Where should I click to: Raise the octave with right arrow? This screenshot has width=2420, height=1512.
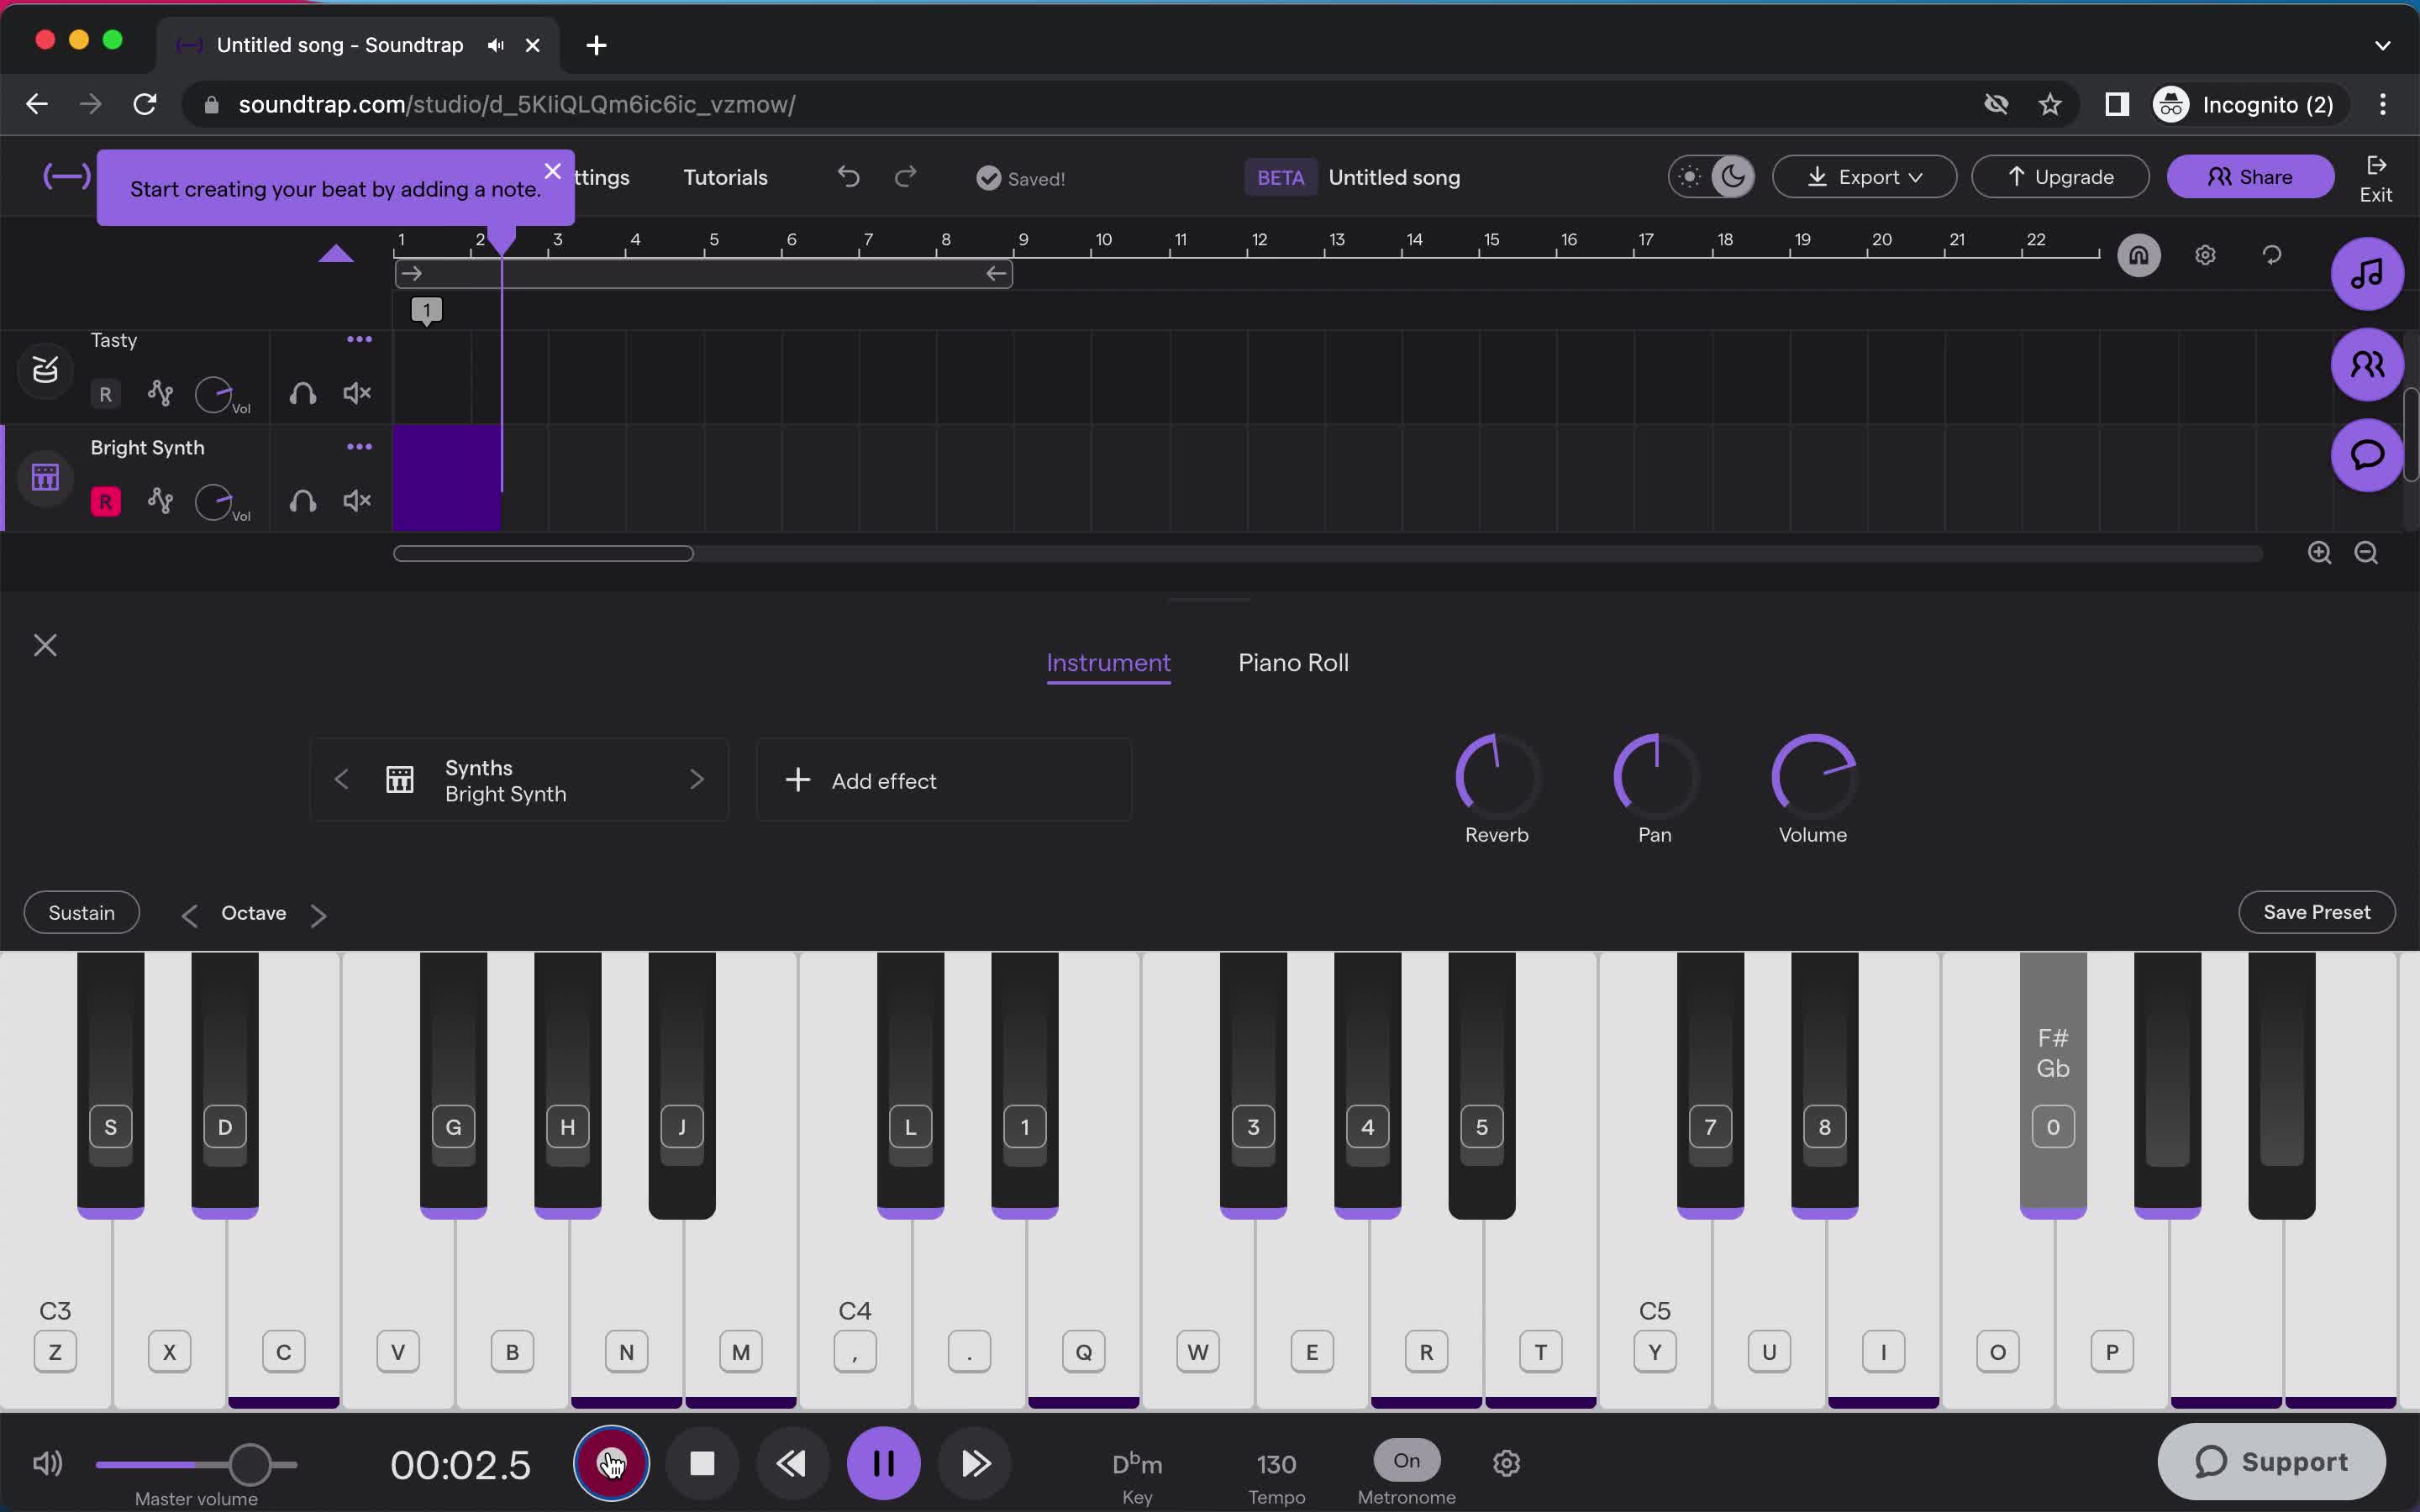tap(318, 914)
